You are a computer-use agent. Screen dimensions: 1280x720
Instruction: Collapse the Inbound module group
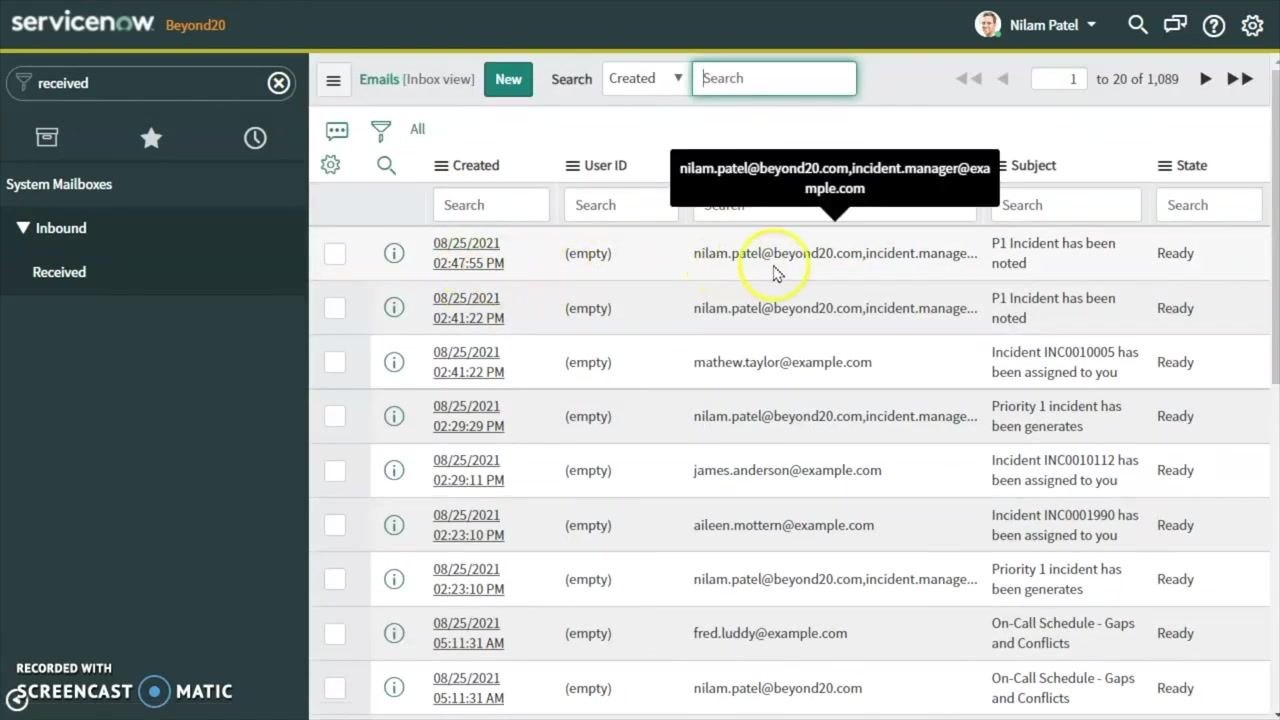(x=52, y=228)
